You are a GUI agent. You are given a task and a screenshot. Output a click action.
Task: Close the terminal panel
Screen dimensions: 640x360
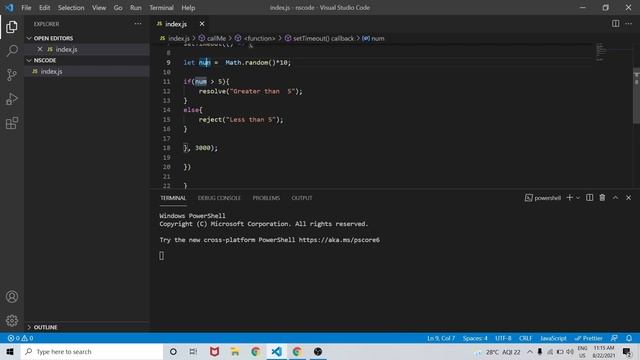click(x=629, y=198)
